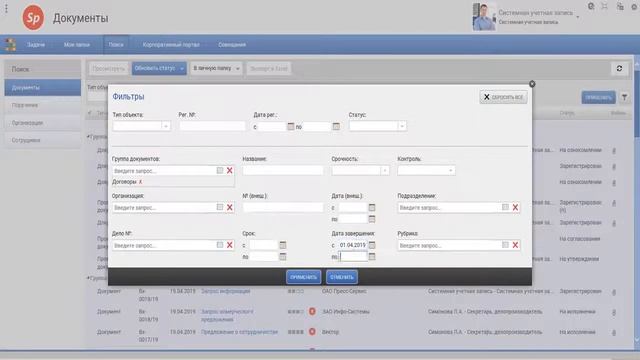Image resolution: width=640 pixels, height=360 pixels.
Task: Open calendar for Дата (внеш.) end date
Action: pyautogui.click(x=372, y=219)
